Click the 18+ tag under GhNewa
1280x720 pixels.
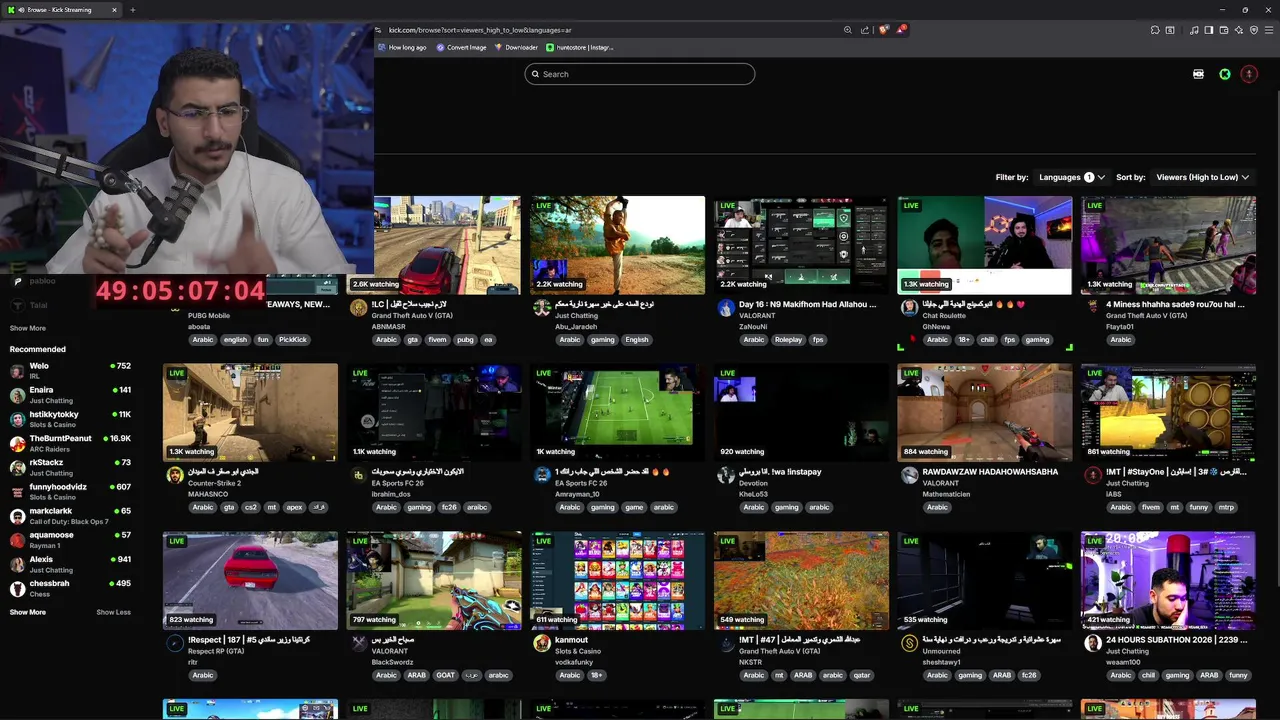[x=964, y=340]
